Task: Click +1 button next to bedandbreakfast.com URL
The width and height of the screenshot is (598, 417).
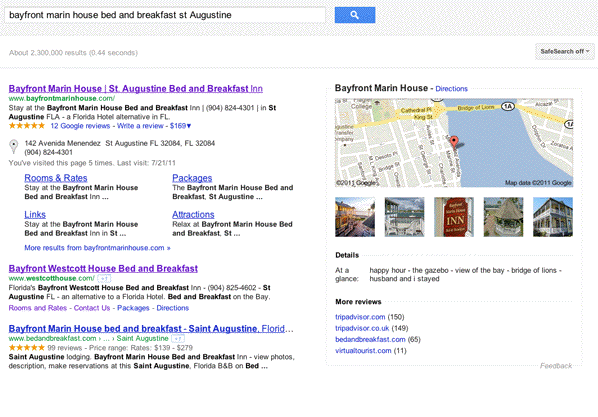Action: [x=178, y=338]
